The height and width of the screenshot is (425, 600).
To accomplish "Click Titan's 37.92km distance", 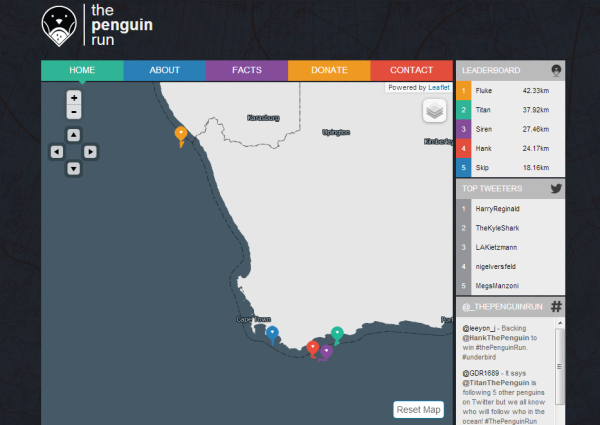I will pyautogui.click(x=536, y=110).
